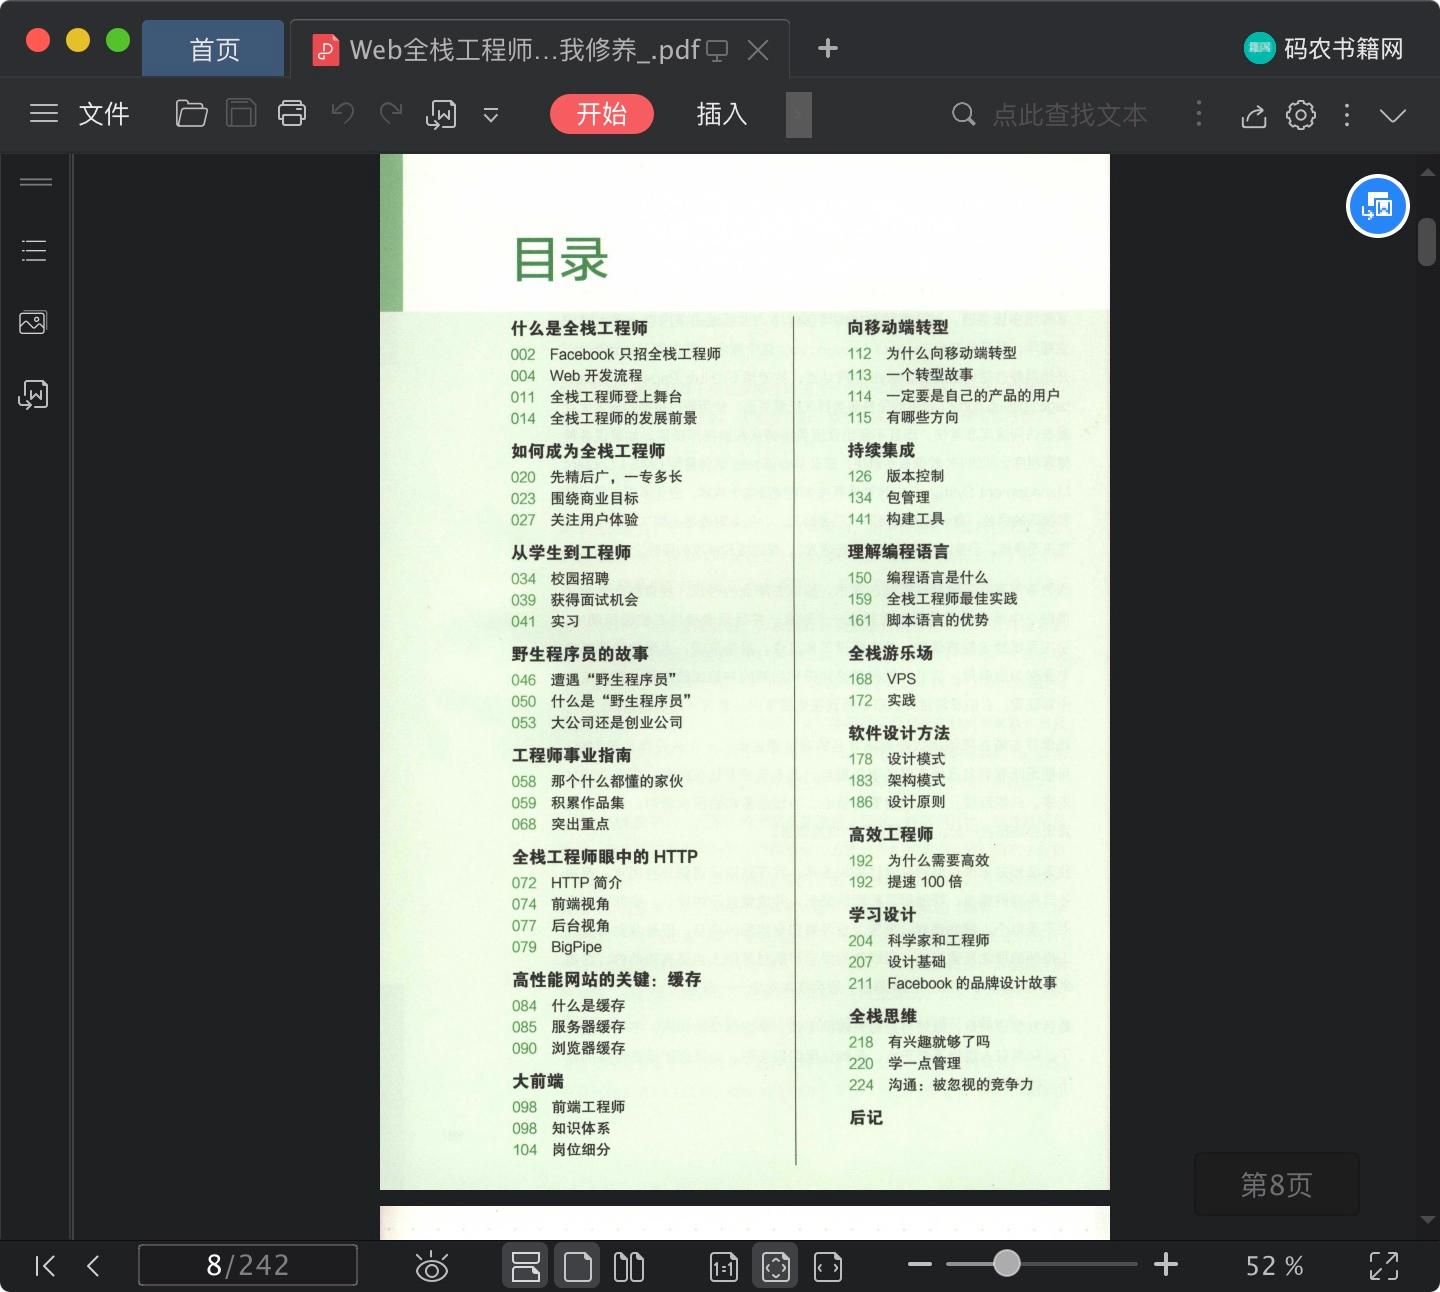Image resolution: width=1440 pixels, height=1292 pixels.
Task: Click the entry VPS
Action: pyautogui.click(x=901, y=679)
